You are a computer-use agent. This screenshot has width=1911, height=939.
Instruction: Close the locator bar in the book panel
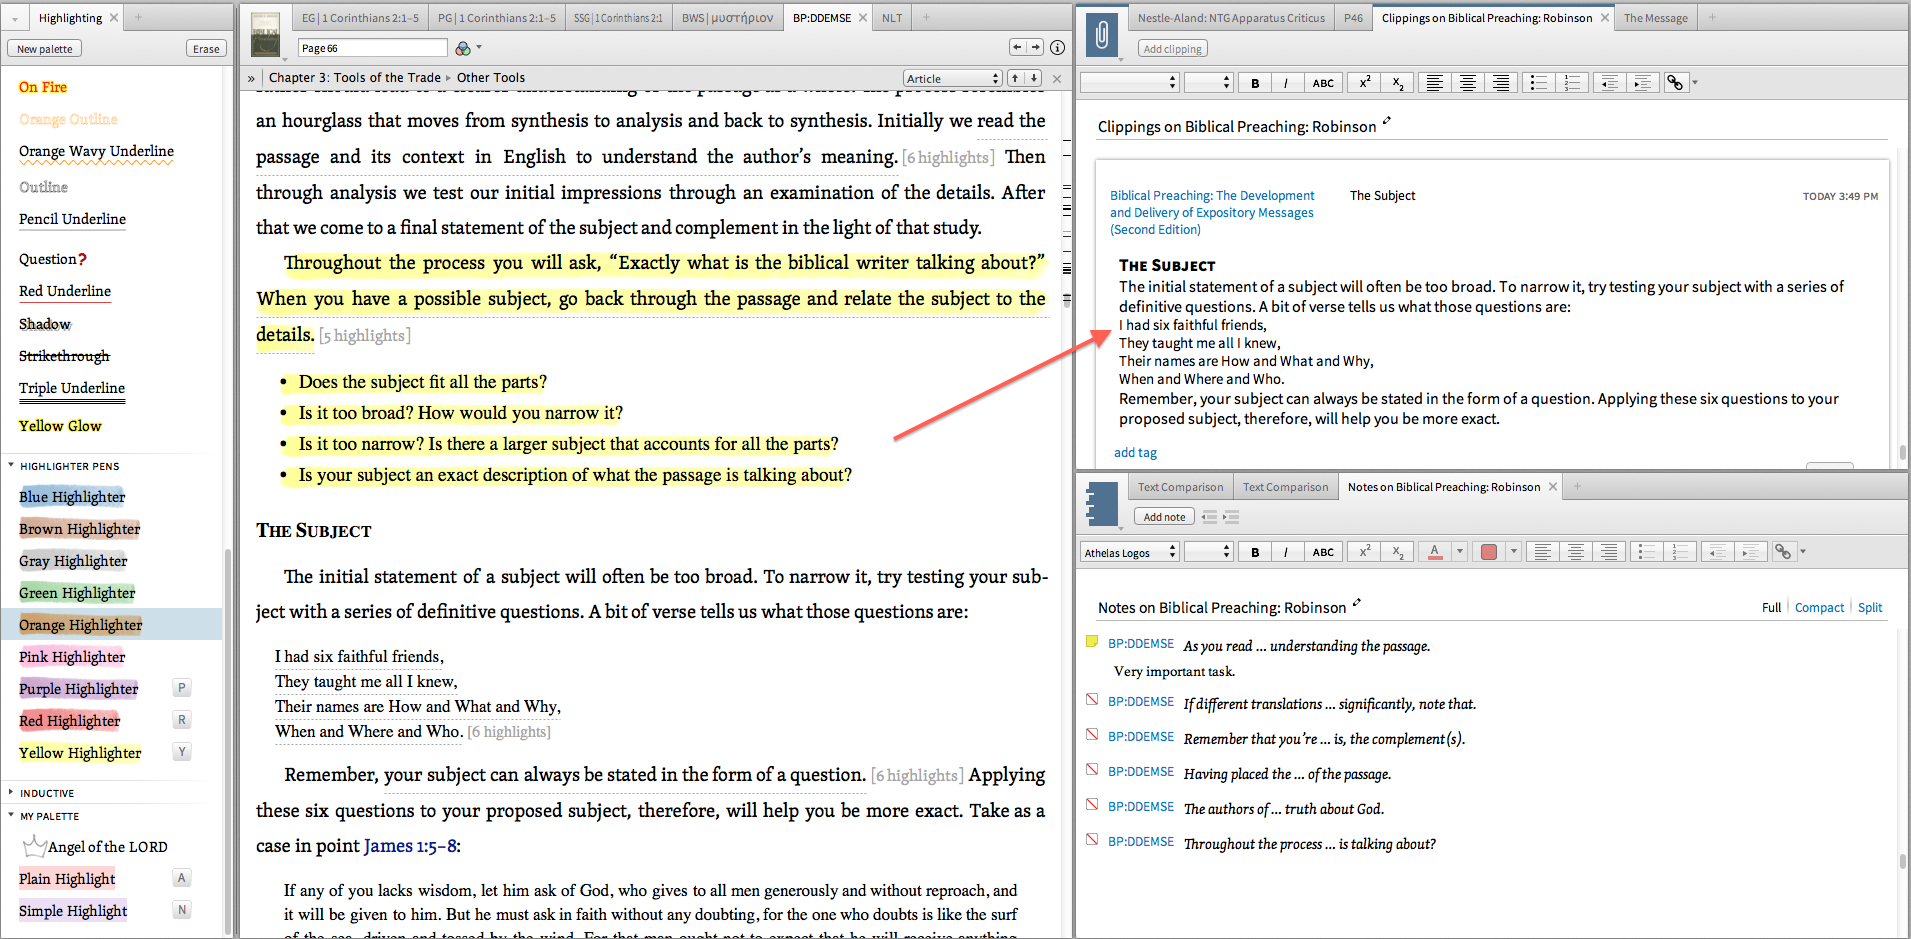1057,78
